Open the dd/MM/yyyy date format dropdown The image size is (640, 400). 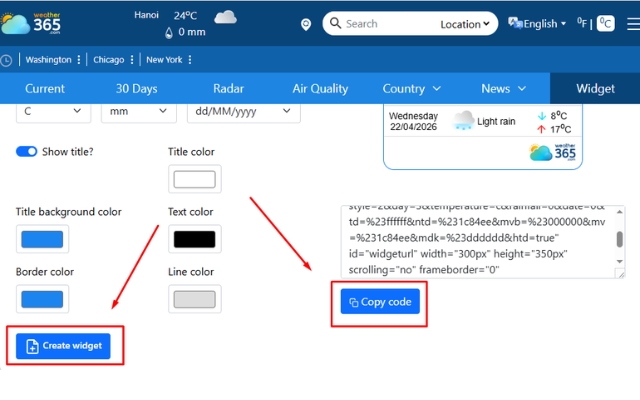[x=244, y=112]
